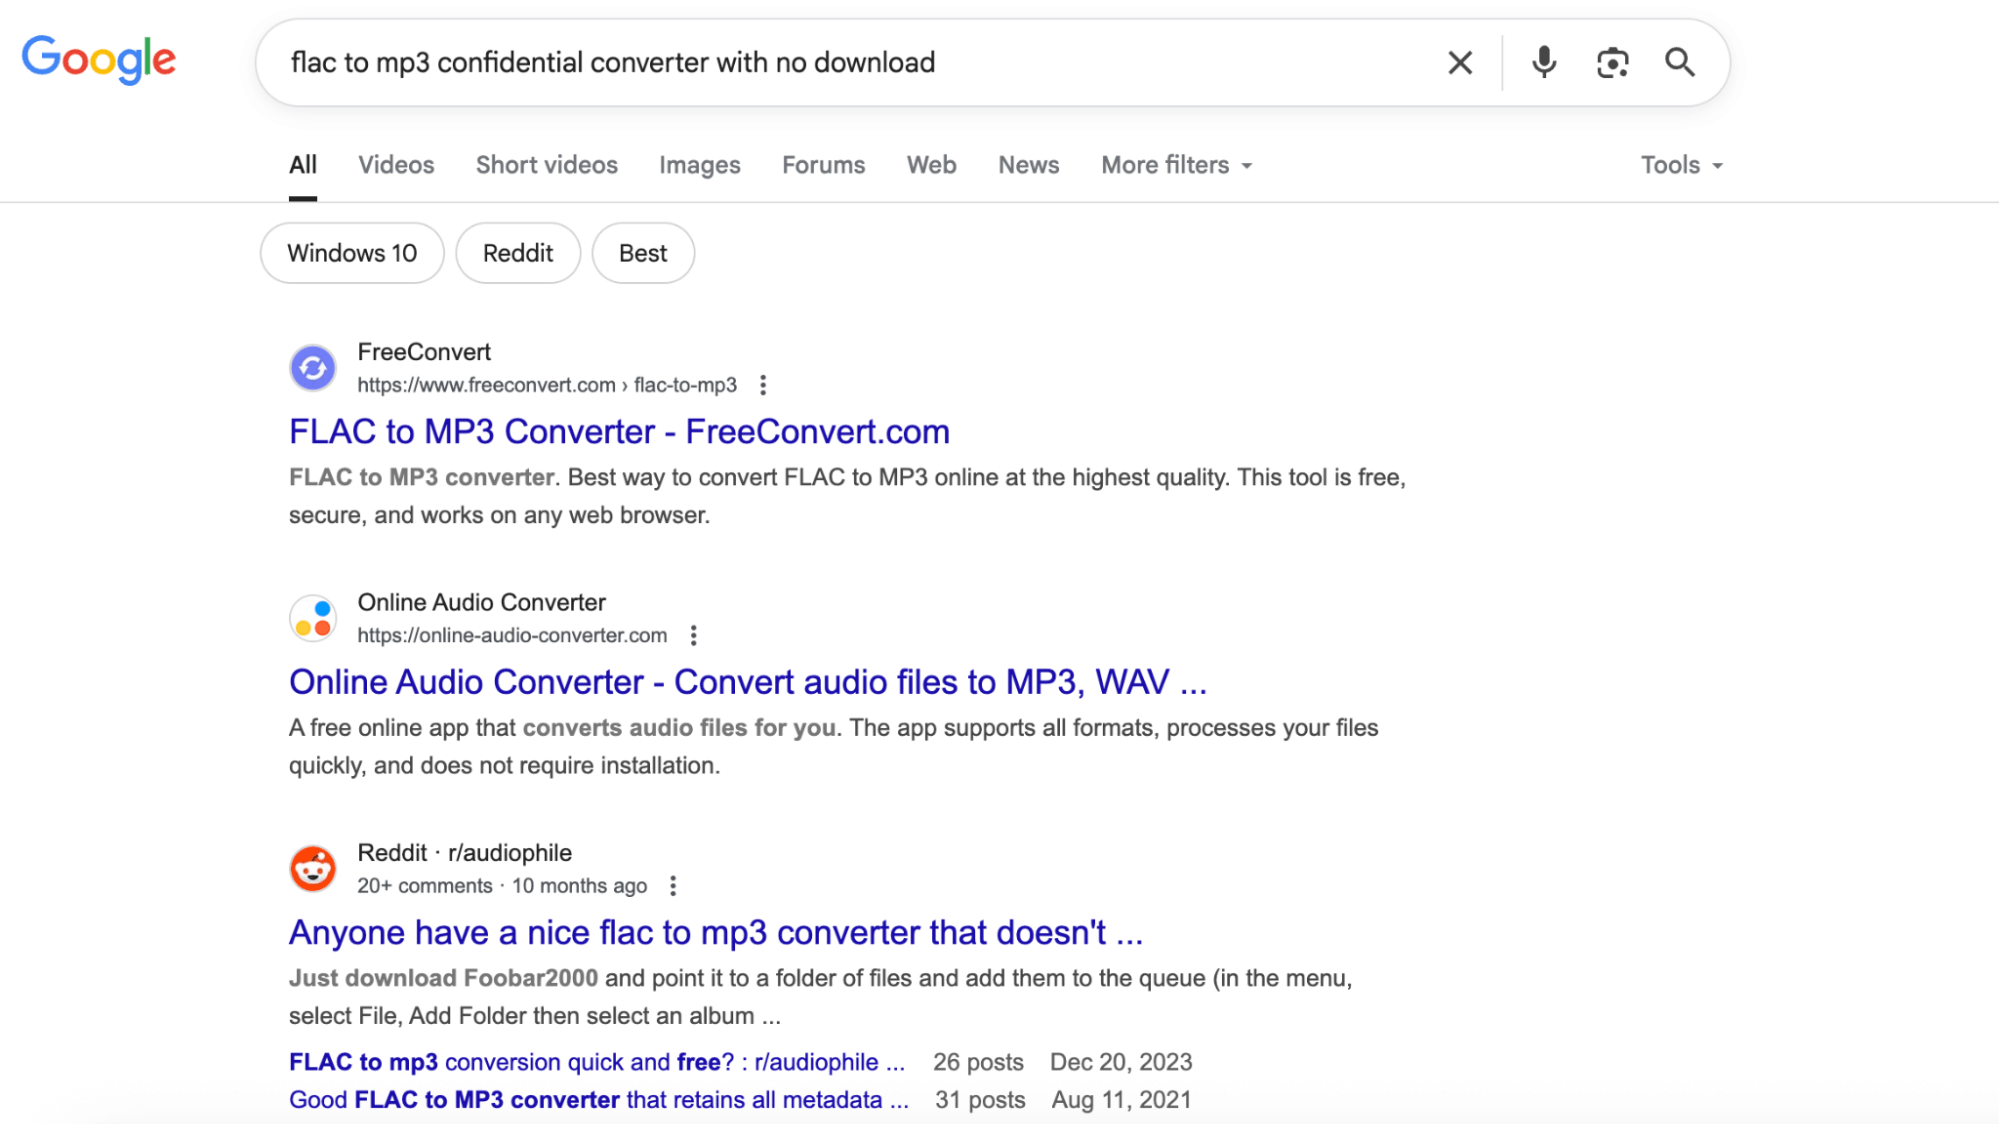Apply the Windows 10 filter chip

click(x=352, y=253)
